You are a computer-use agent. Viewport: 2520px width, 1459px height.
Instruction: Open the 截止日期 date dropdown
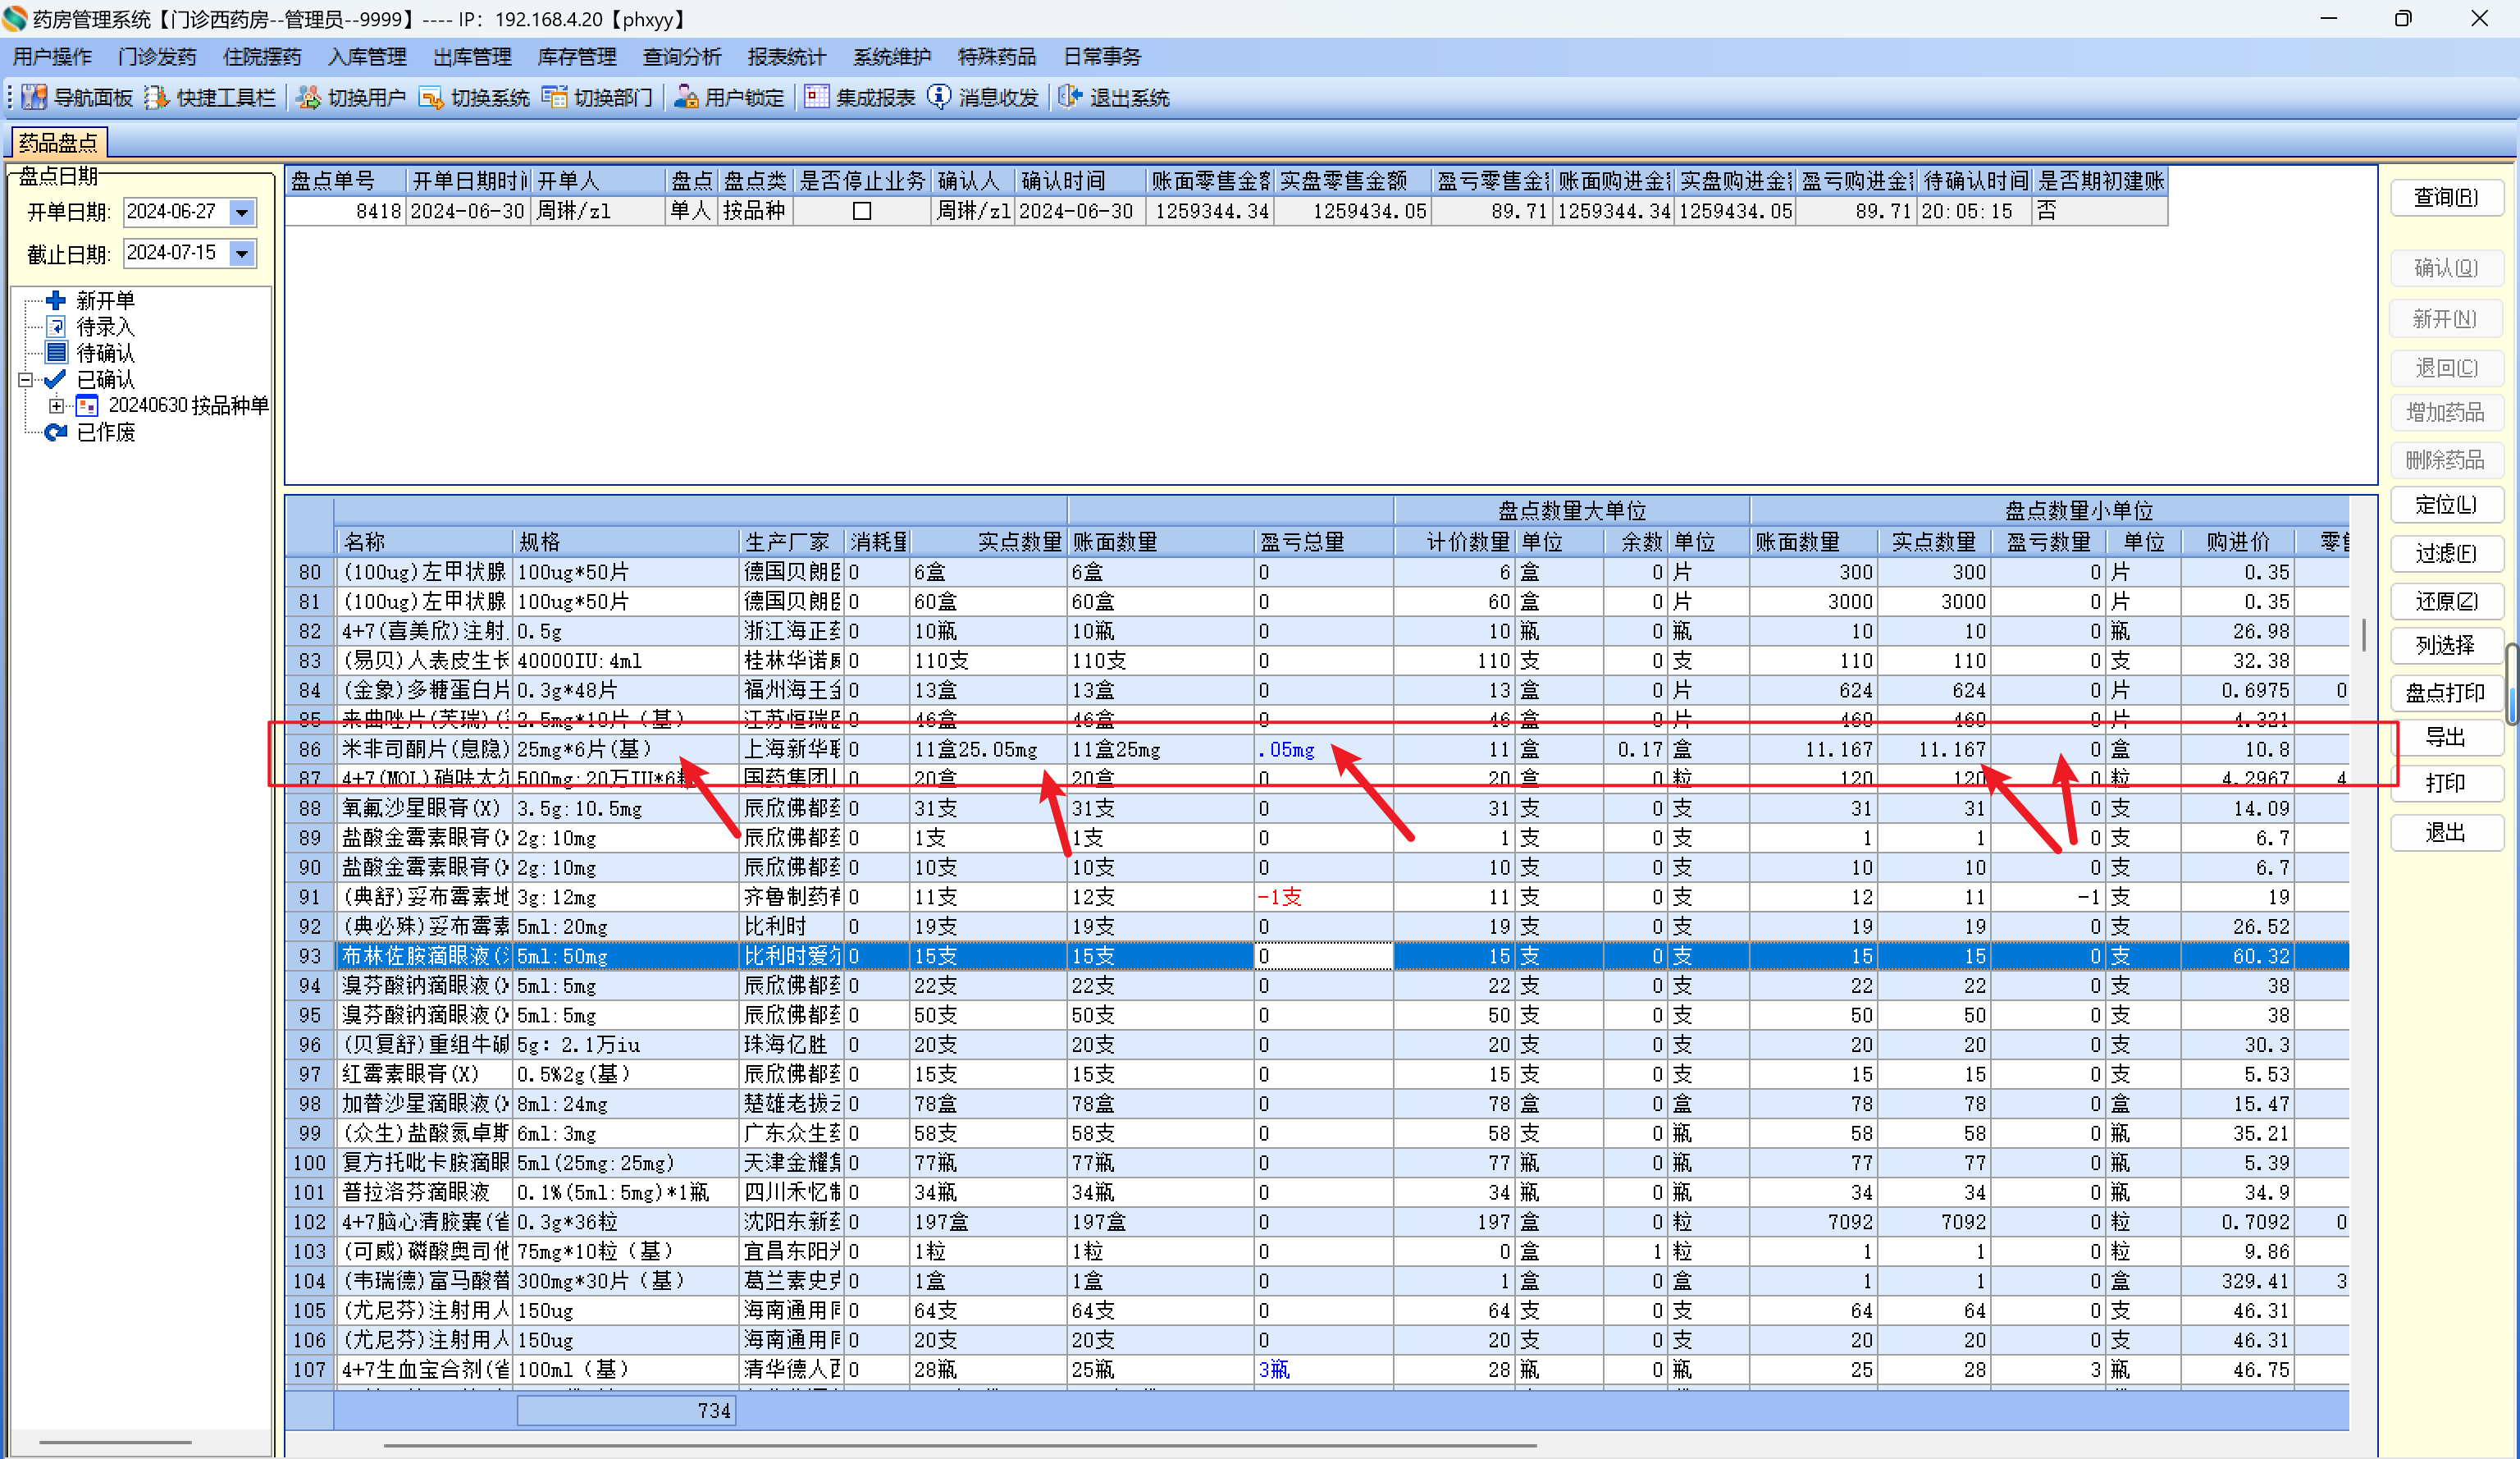pyautogui.click(x=242, y=254)
